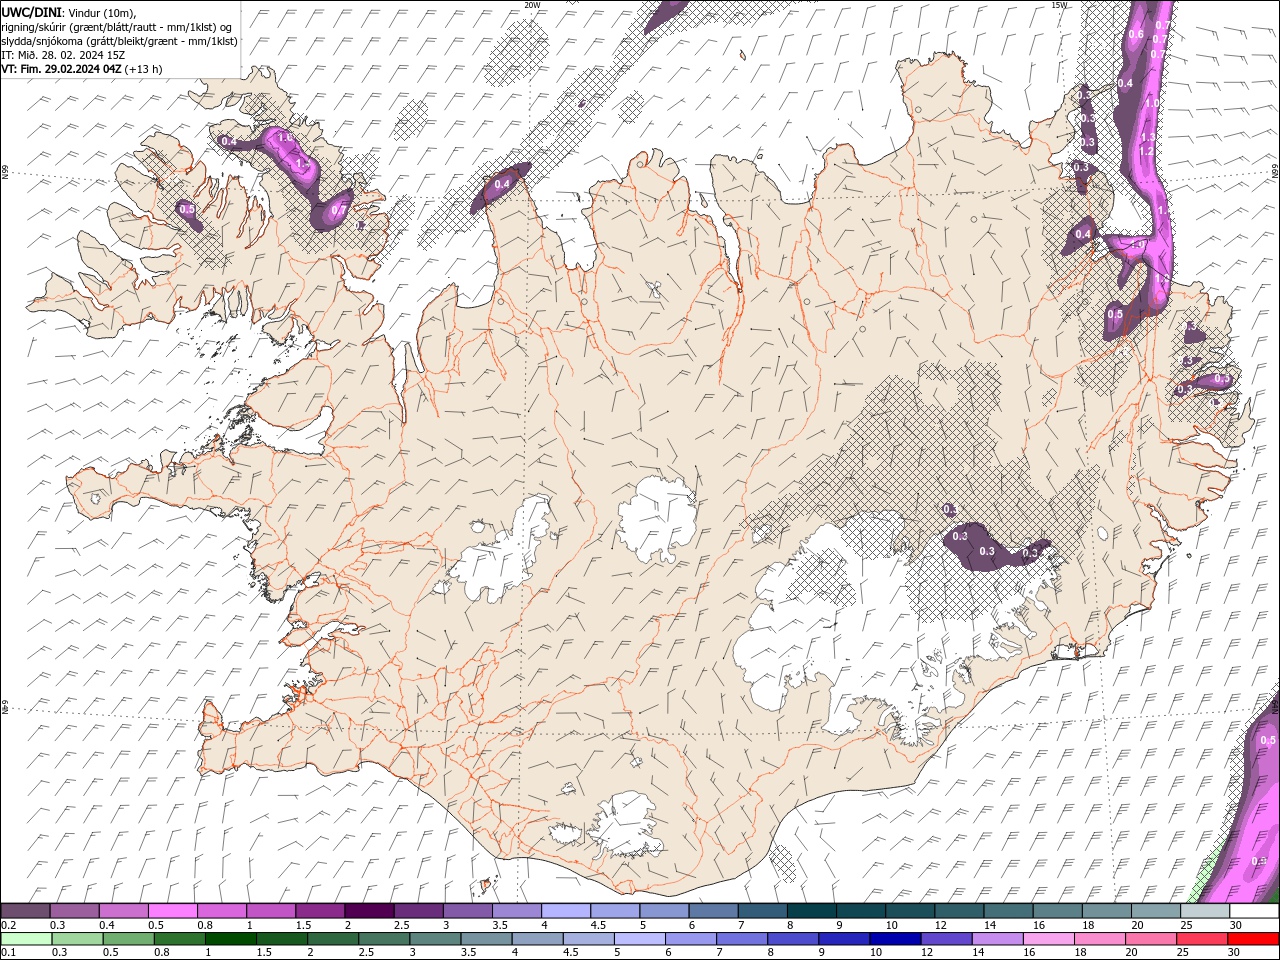
Task: Click the 'VT: Fim. 29.02.2024 04Z (+13 h)' line
Action: point(82,69)
